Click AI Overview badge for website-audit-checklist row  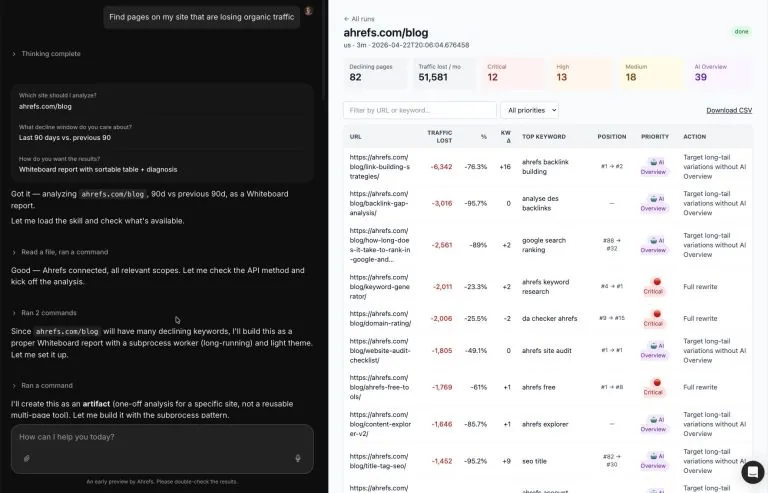click(653, 351)
